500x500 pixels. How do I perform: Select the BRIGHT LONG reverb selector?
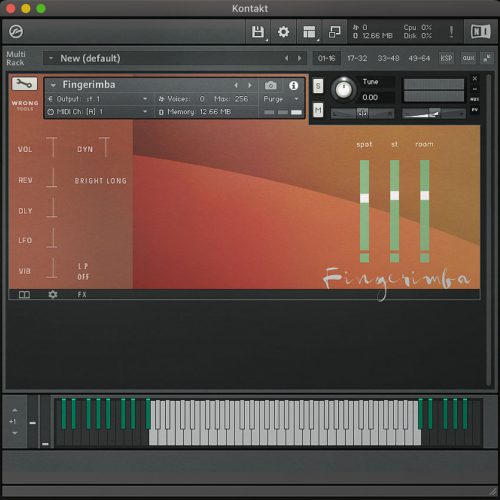tap(100, 181)
